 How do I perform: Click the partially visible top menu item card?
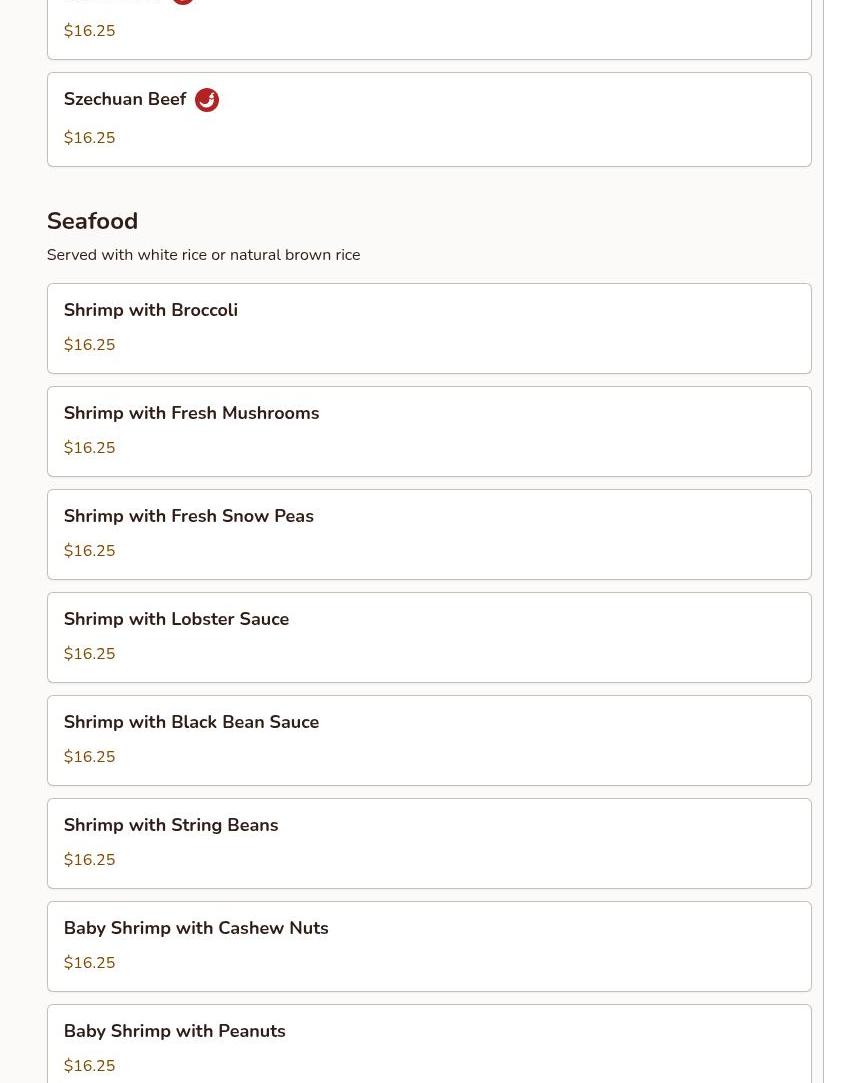pos(429,30)
